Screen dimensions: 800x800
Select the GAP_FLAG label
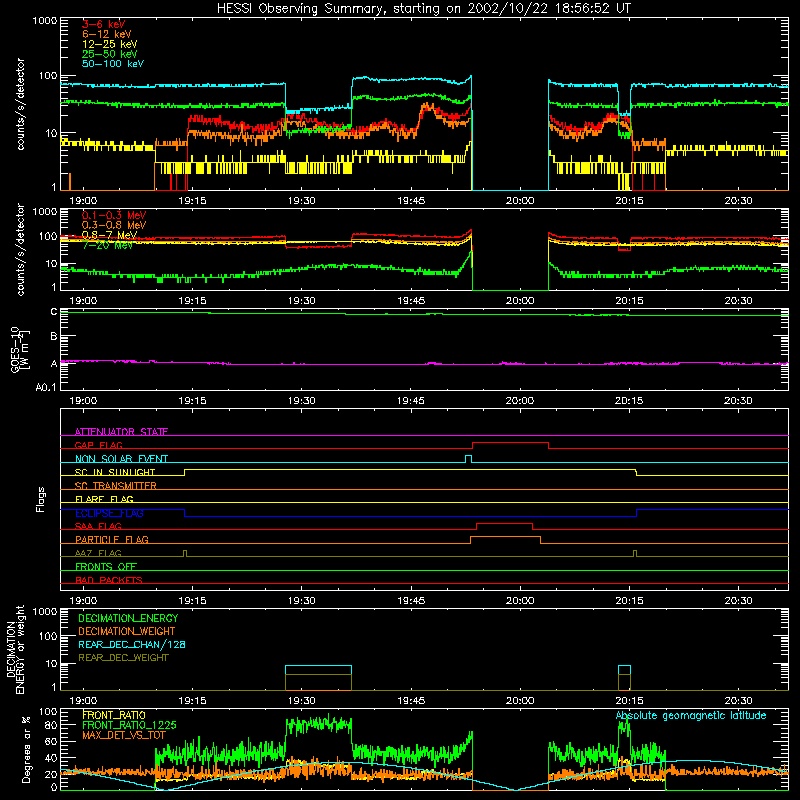click(x=98, y=445)
